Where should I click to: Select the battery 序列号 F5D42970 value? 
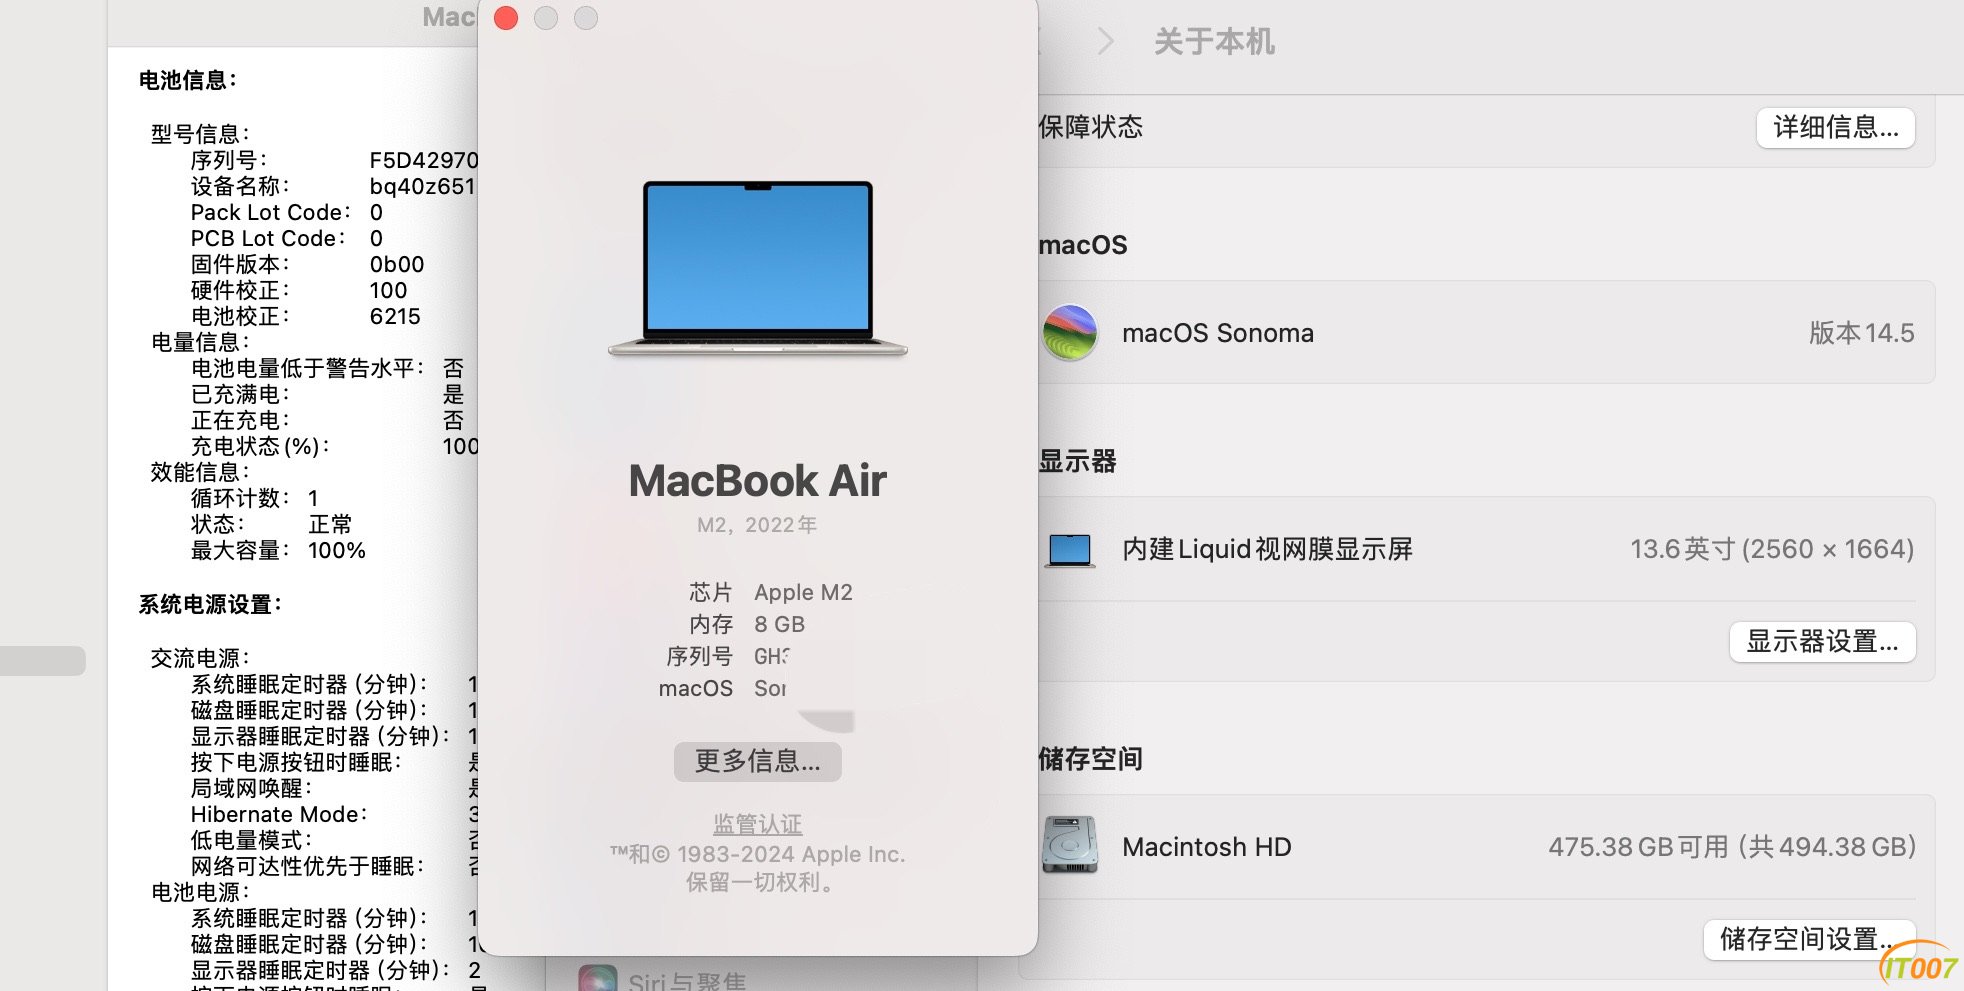click(424, 160)
